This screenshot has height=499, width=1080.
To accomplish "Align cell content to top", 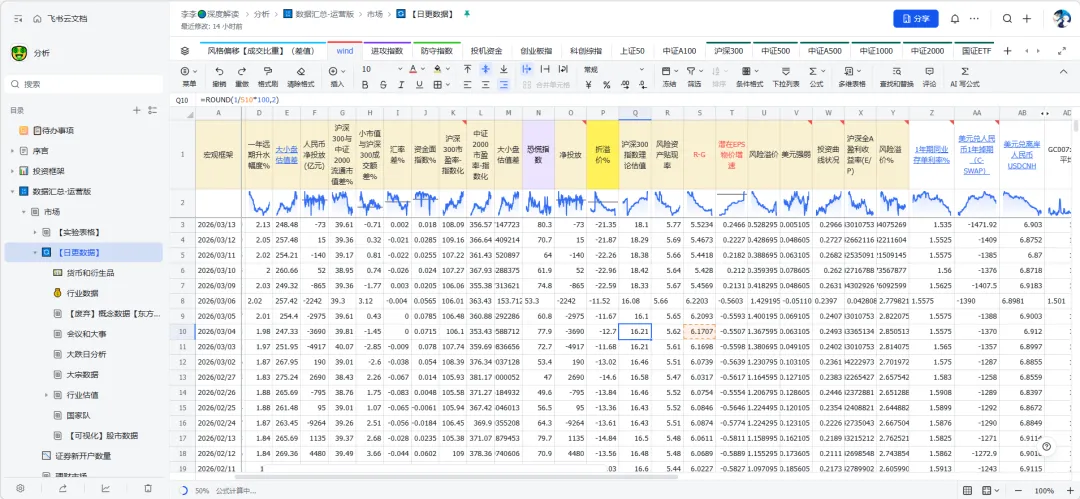I will tap(468, 70).
